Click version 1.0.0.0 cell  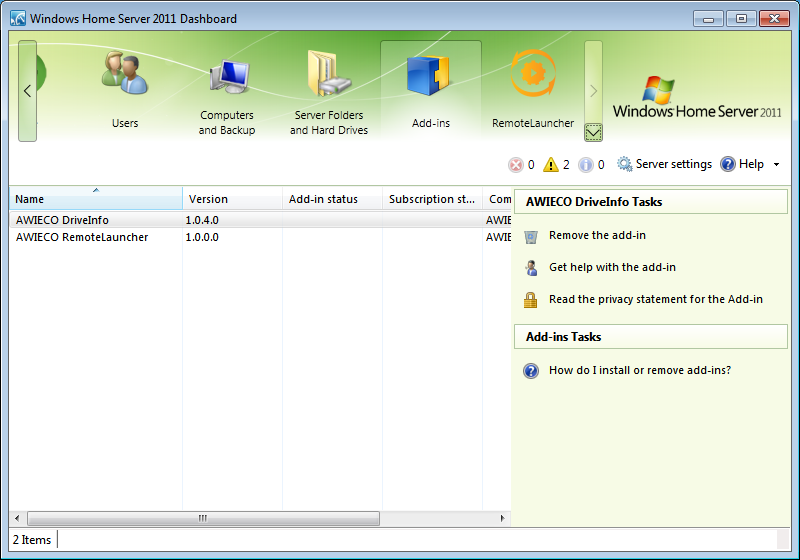click(202, 237)
